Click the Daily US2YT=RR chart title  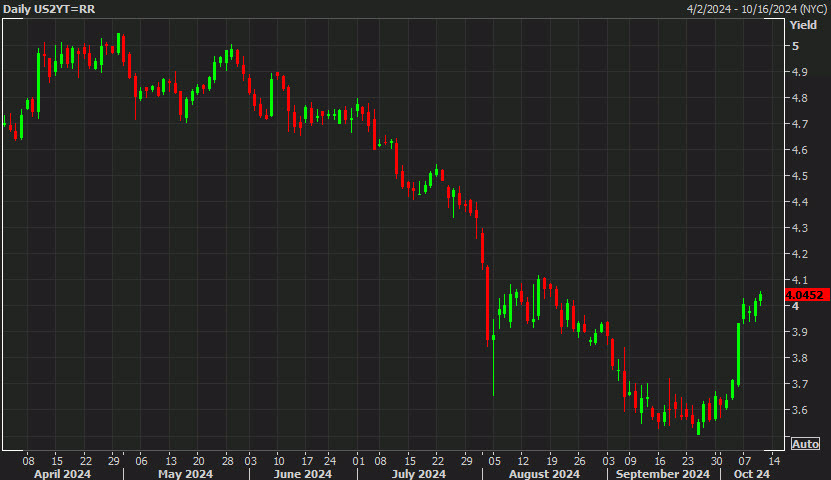click(49, 9)
